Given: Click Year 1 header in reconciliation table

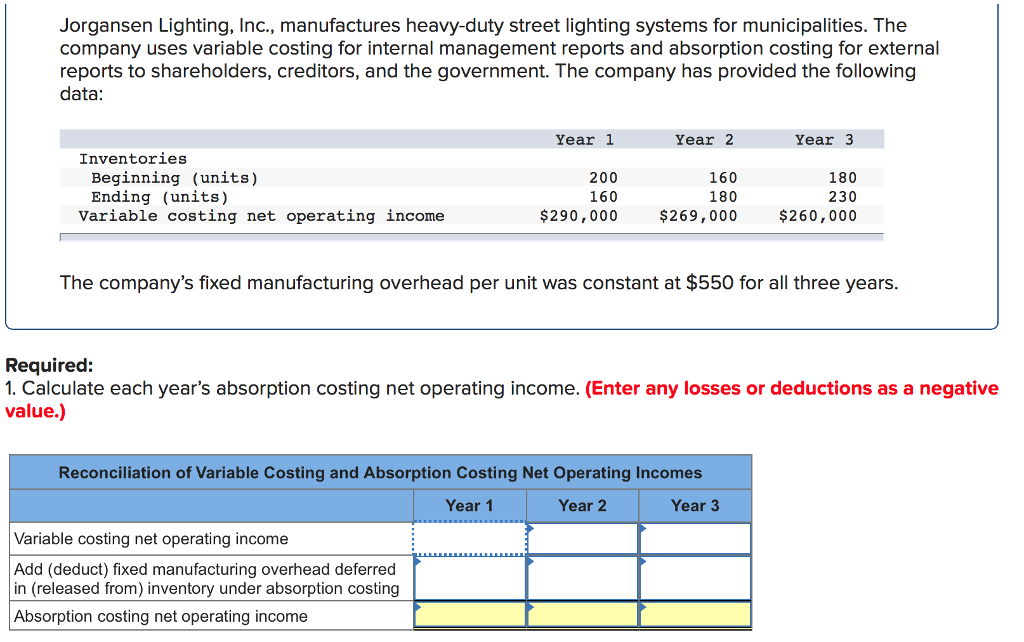Looking at the screenshot, I should tap(469, 506).
